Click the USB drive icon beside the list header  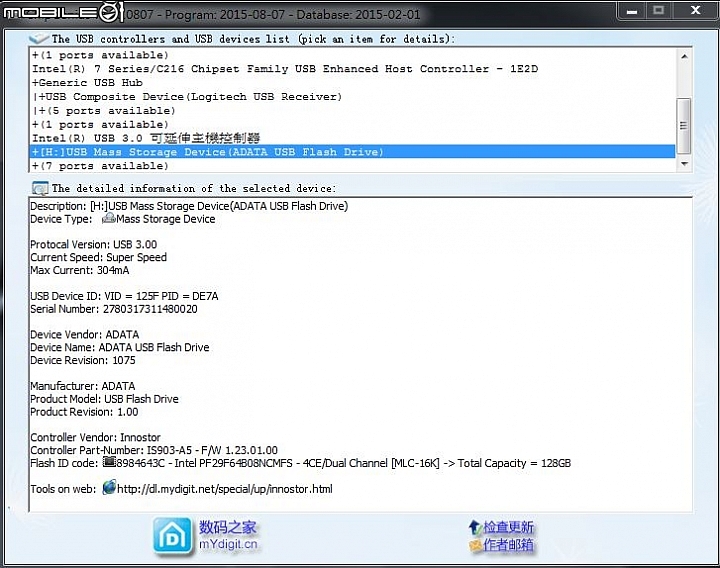39,39
